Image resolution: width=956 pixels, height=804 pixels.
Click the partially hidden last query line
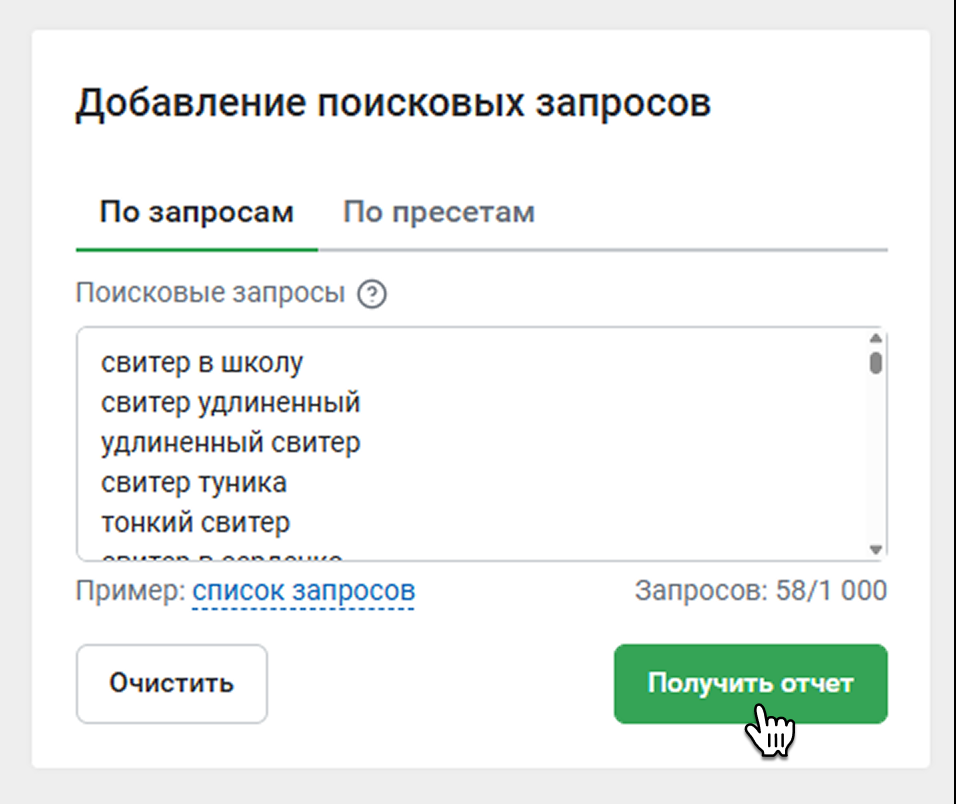point(222,556)
